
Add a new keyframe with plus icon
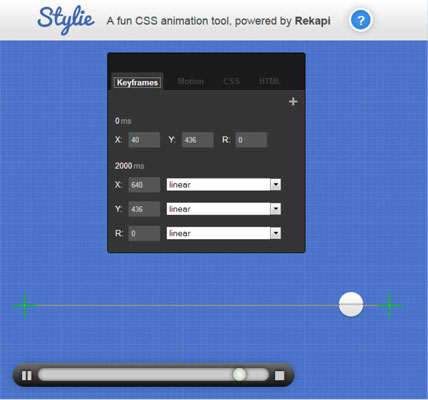tap(293, 102)
